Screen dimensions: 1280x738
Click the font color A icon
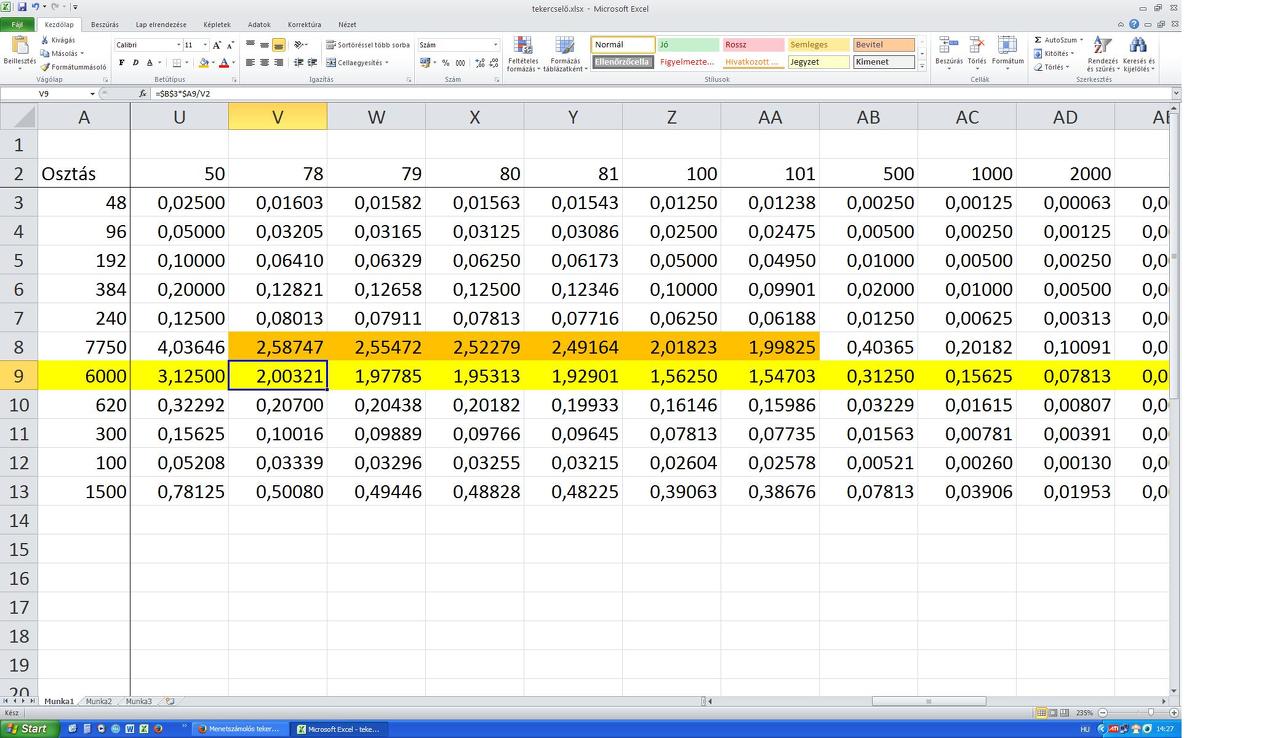[x=224, y=62]
